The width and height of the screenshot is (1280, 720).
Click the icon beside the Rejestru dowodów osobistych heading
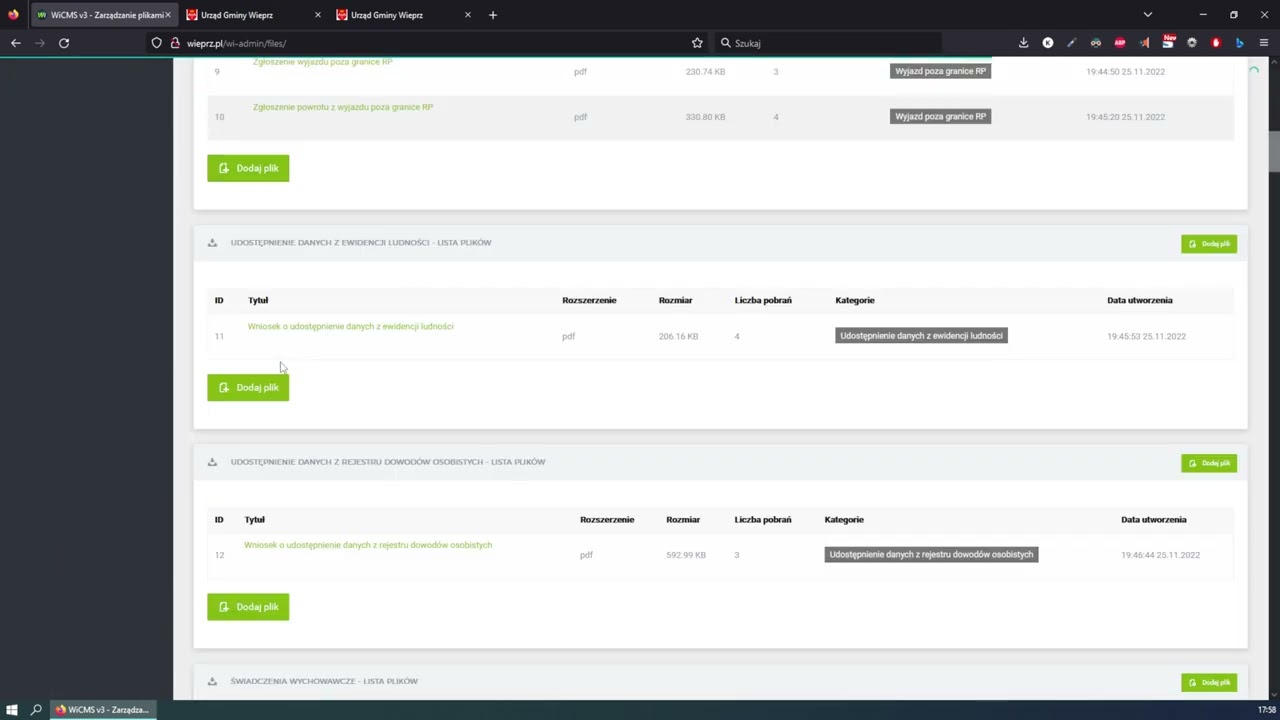[x=212, y=462]
